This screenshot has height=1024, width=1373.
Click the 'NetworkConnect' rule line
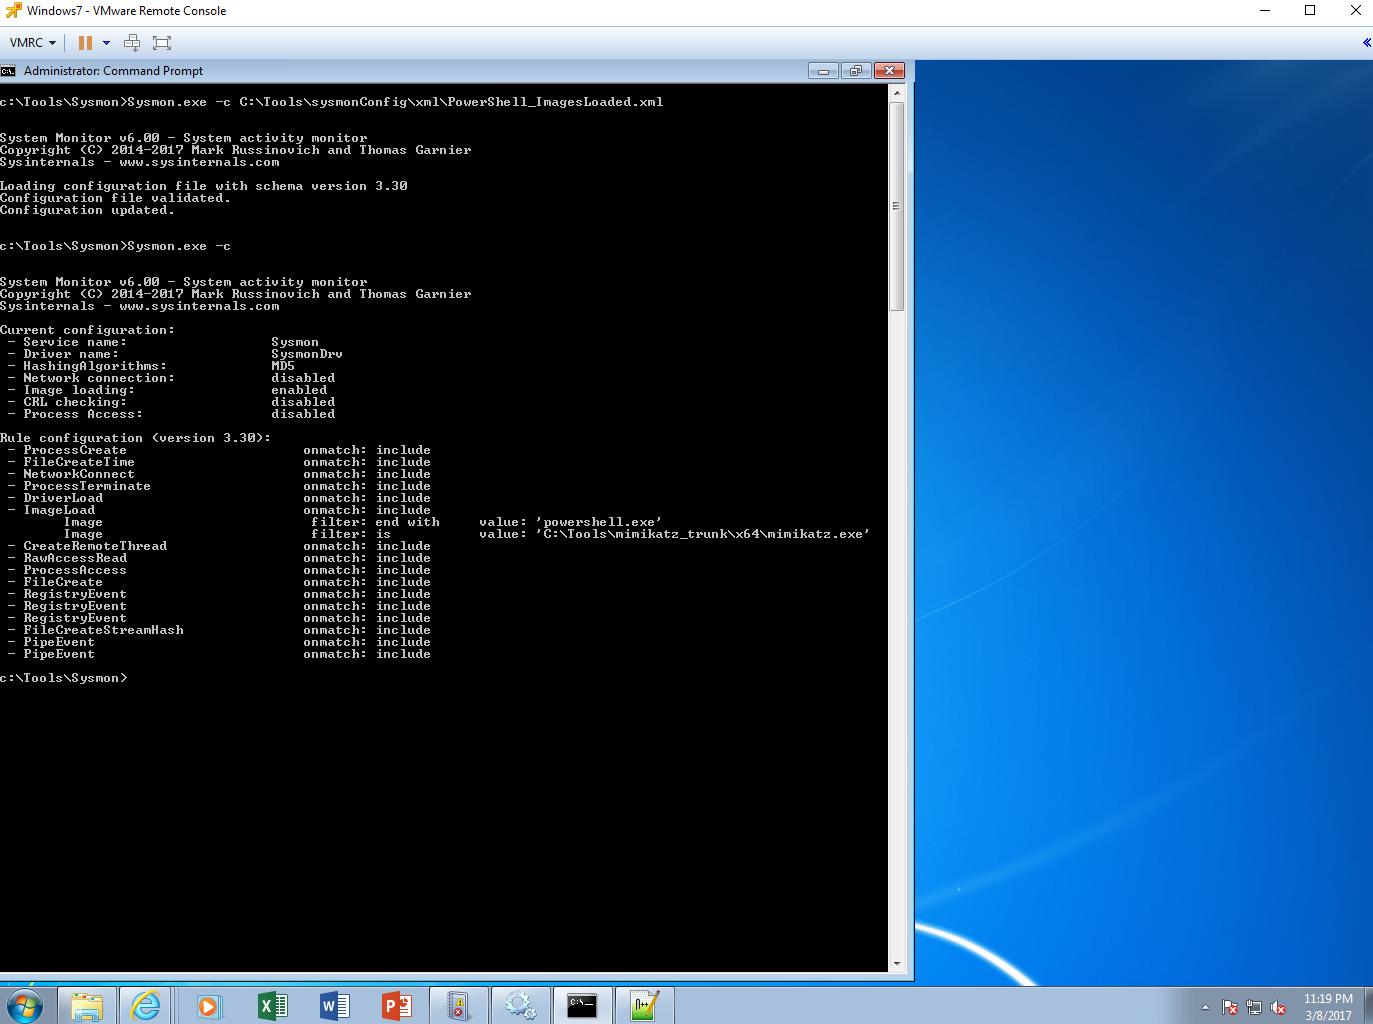[x=218, y=474]
